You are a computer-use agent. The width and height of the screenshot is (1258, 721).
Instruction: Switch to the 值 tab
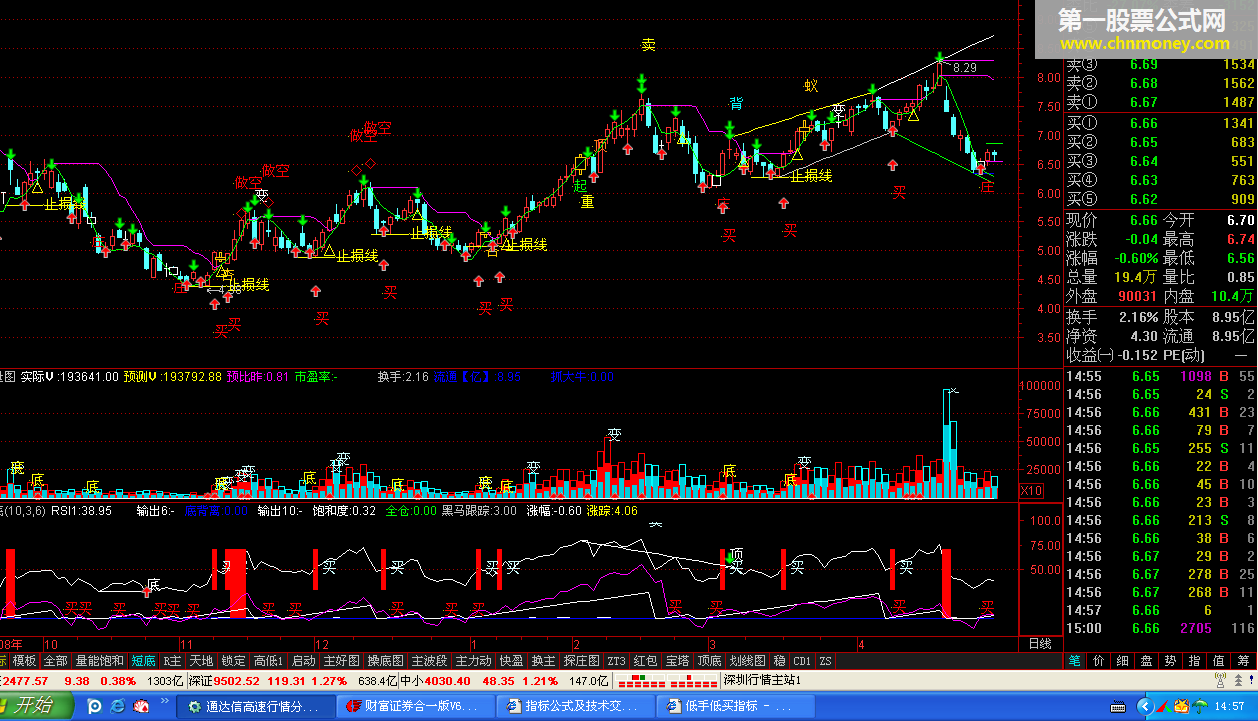coord(1219,661)
